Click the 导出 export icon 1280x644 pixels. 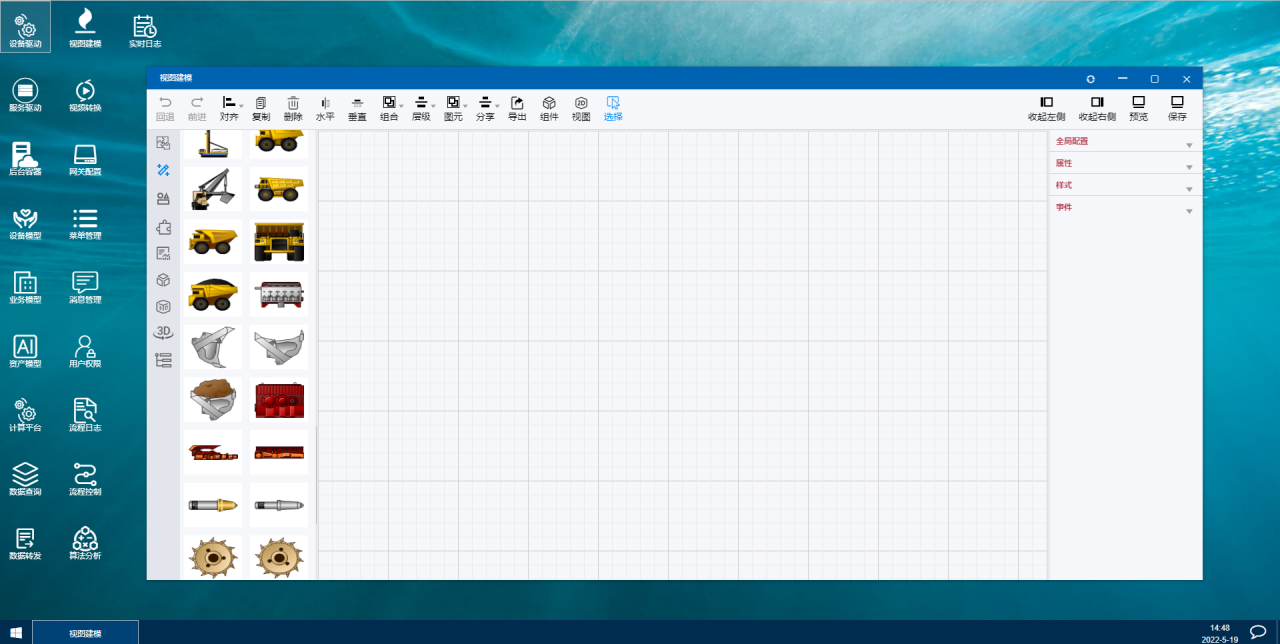click(517, 102)
